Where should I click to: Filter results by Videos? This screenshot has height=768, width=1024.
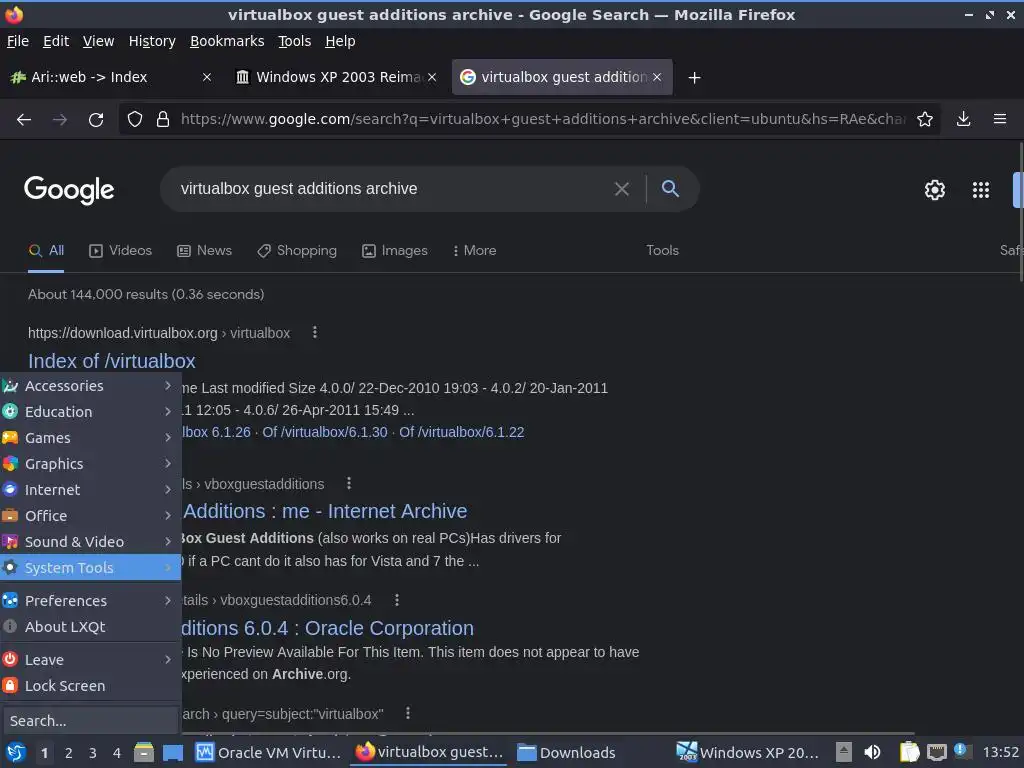pyautogui.click(x=120, y=251)
